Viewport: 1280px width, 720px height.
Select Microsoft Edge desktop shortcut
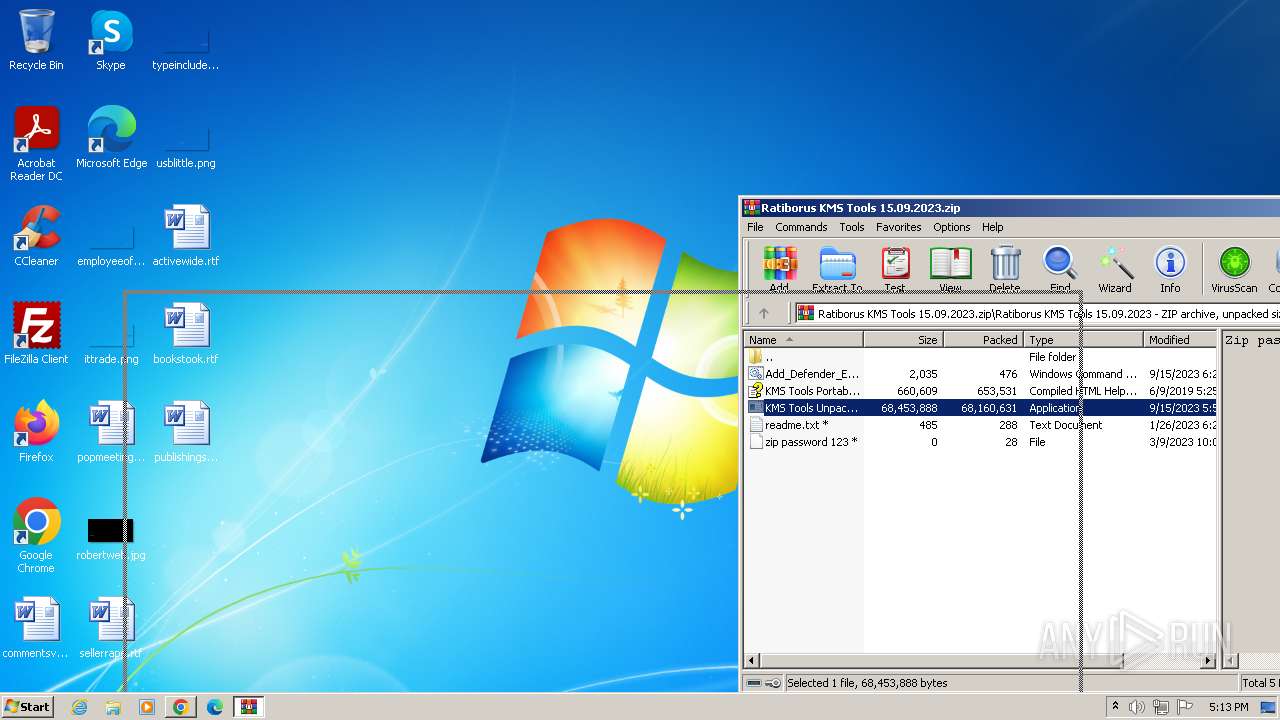click(x=111, y=138)
